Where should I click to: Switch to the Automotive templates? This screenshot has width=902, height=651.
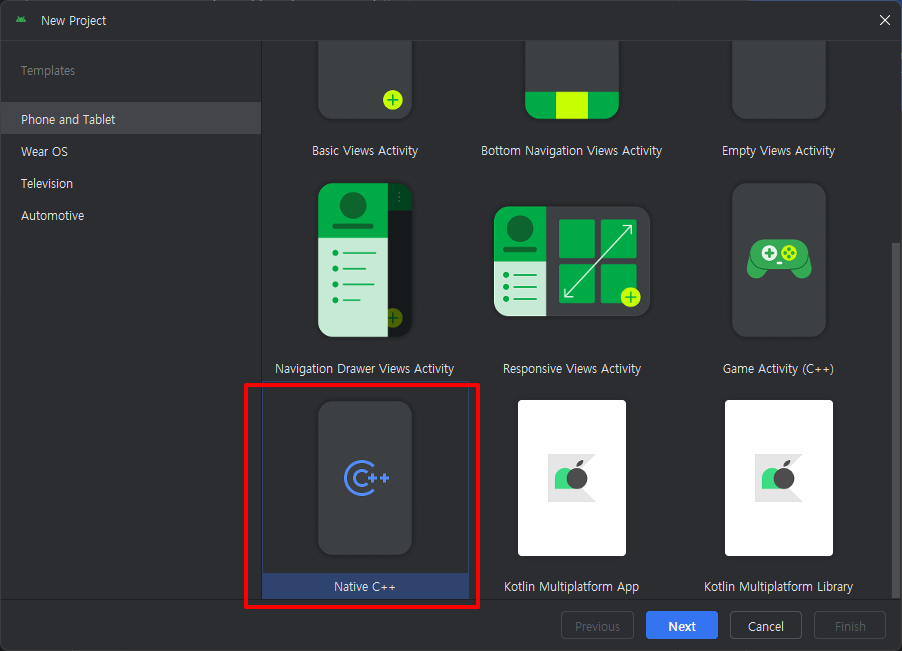[x=131, y=216]
